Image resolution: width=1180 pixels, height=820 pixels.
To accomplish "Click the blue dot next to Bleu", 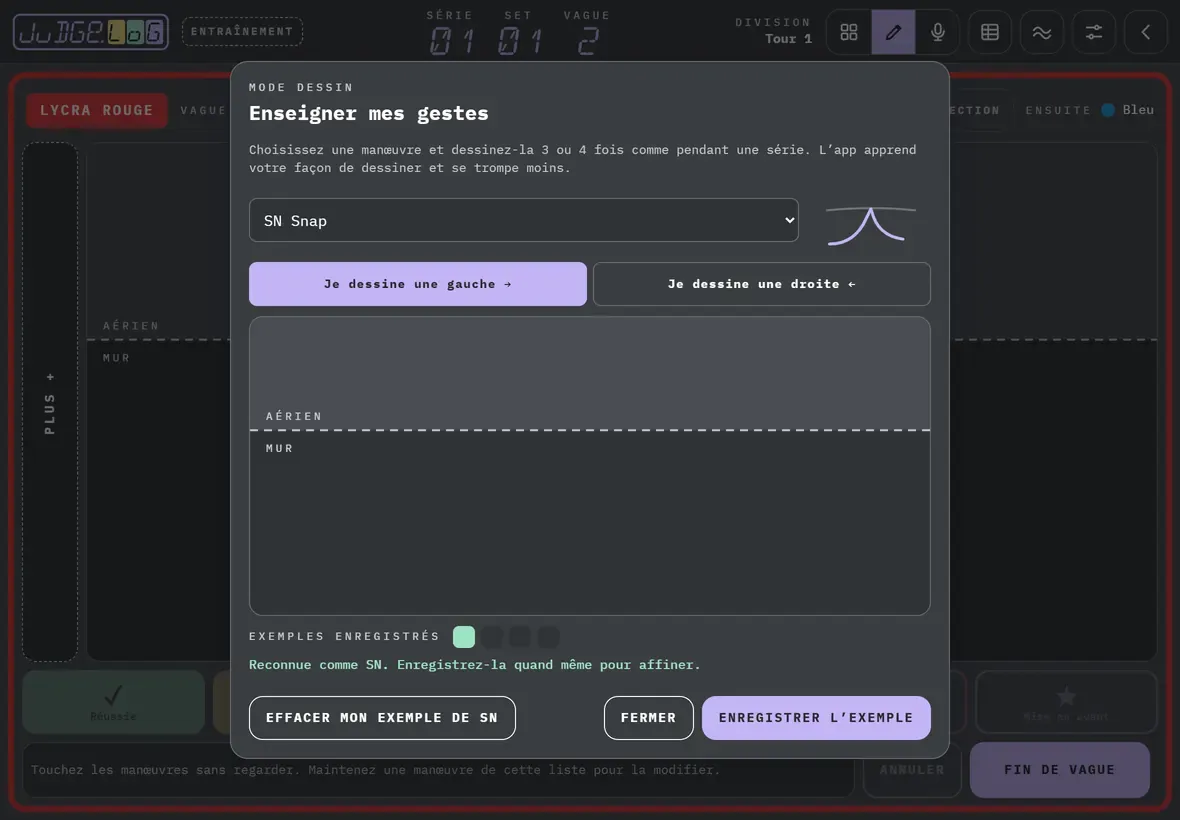I will click(x=1108, y=110).
